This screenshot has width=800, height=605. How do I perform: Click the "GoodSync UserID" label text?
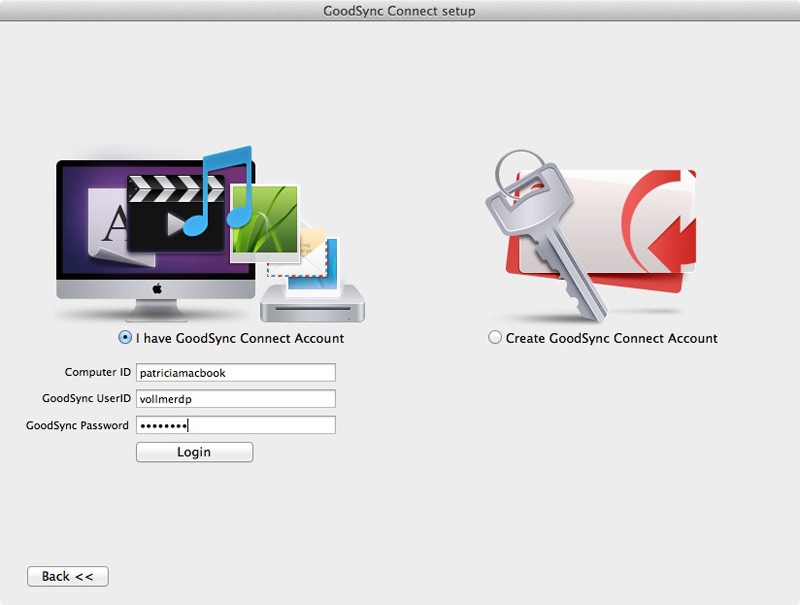(86, 398)
